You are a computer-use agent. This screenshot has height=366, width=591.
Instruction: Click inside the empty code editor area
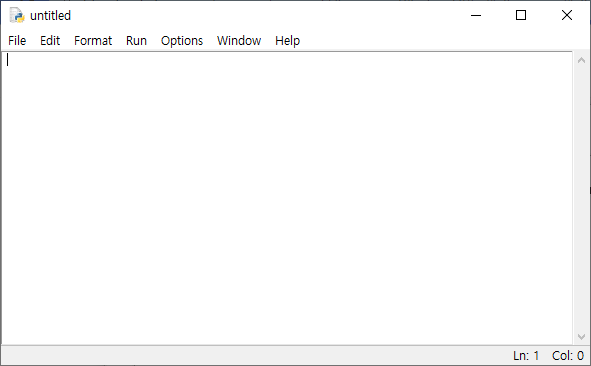click(x=287, y=198)
